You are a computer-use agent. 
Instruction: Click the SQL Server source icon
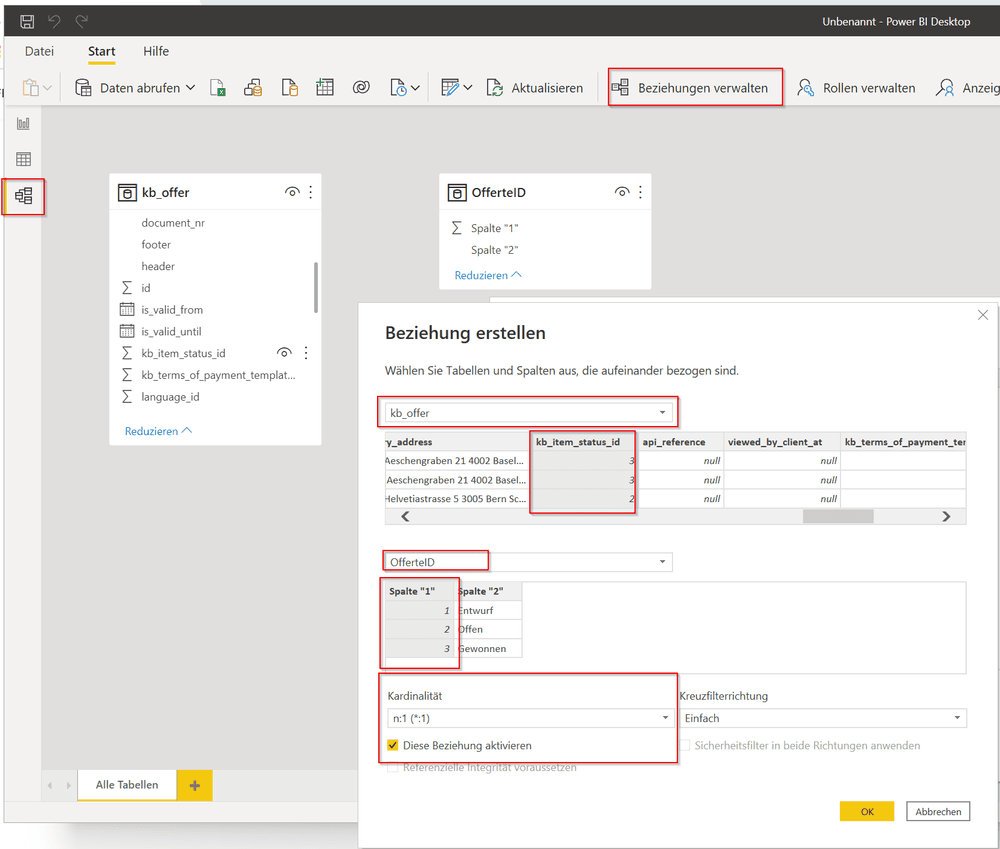(290, 87)
